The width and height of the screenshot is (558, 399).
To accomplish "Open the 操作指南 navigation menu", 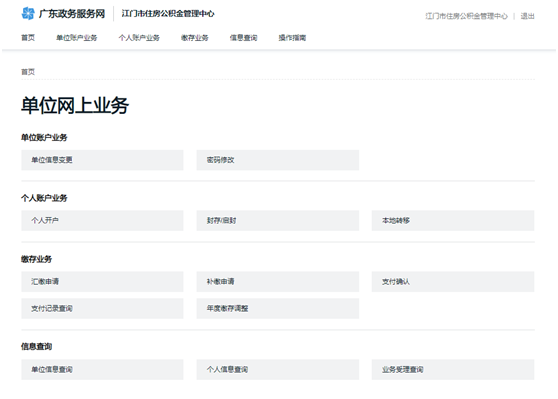I will (x=292, y=38).
